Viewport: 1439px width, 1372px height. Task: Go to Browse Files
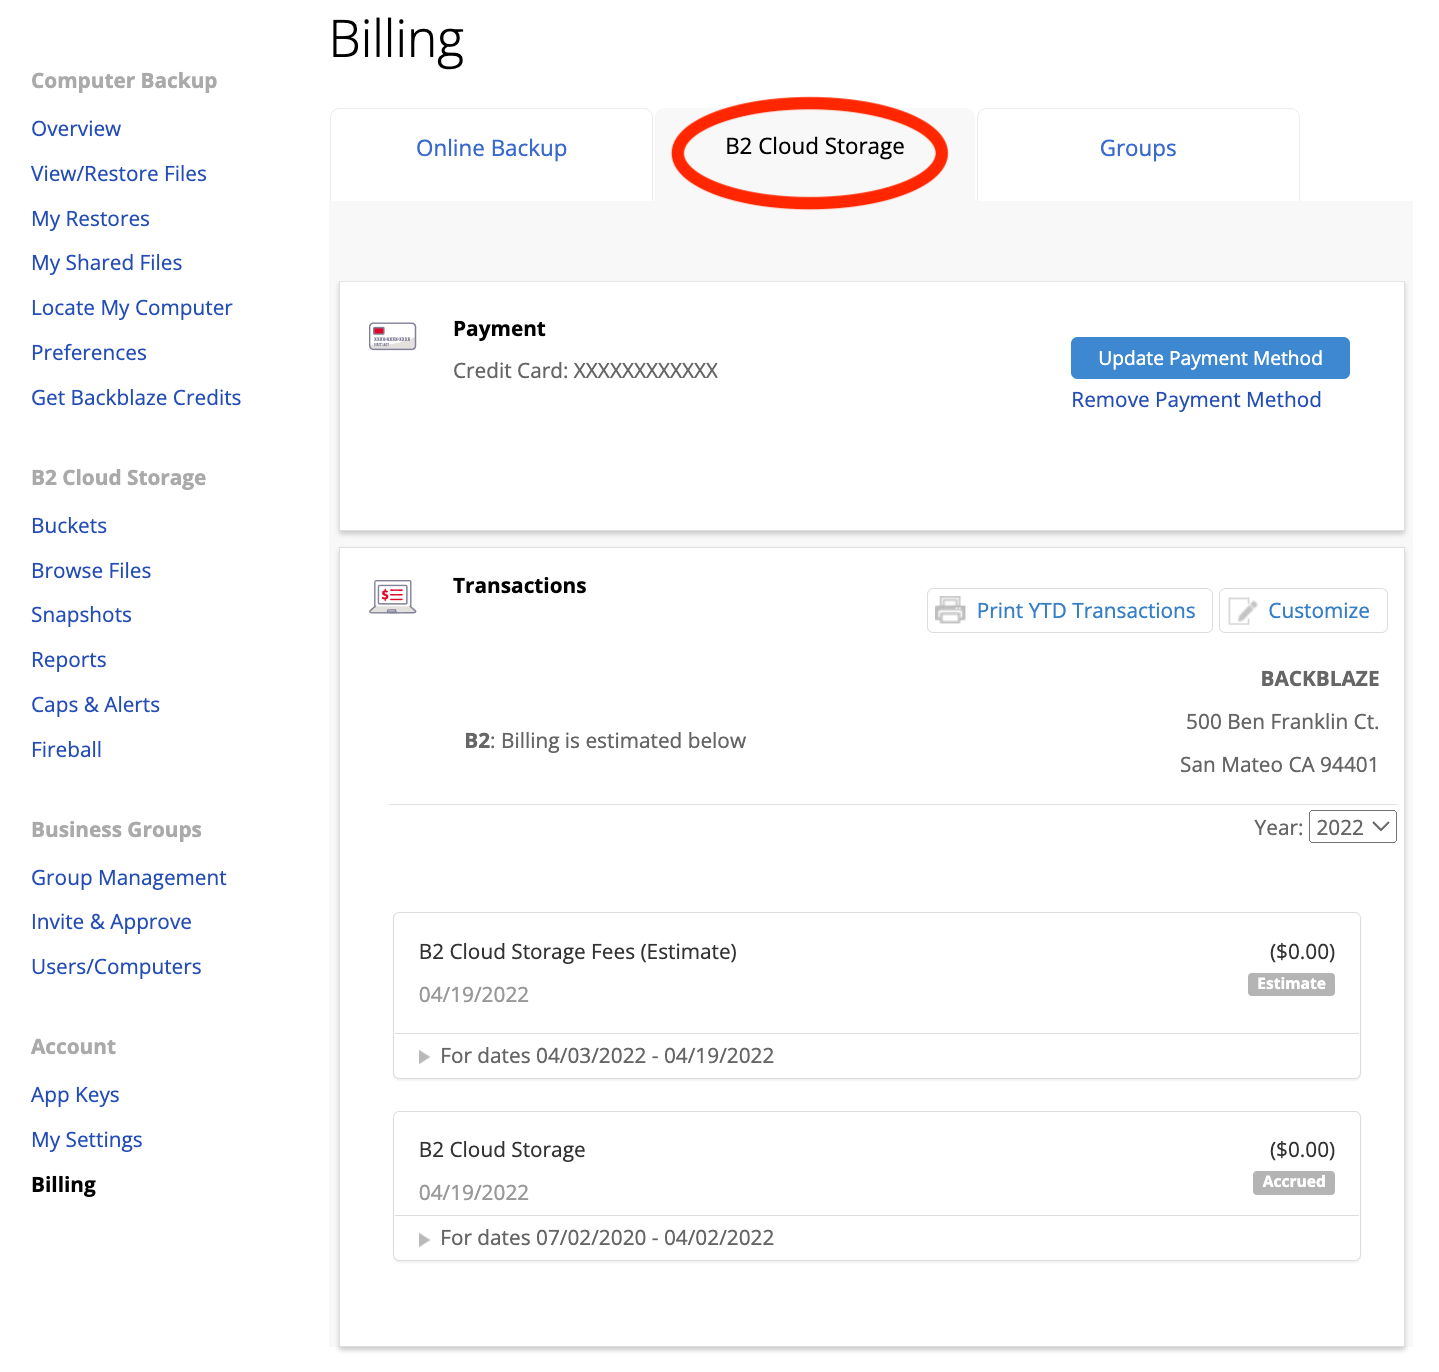[x=91, y=571]
